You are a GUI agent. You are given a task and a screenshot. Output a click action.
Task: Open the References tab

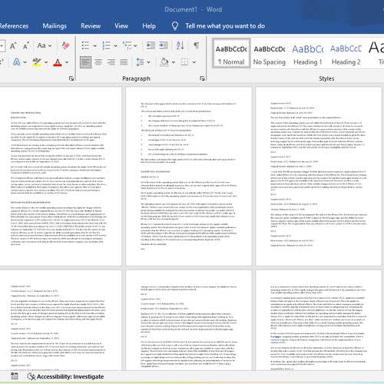pos(14,26)
